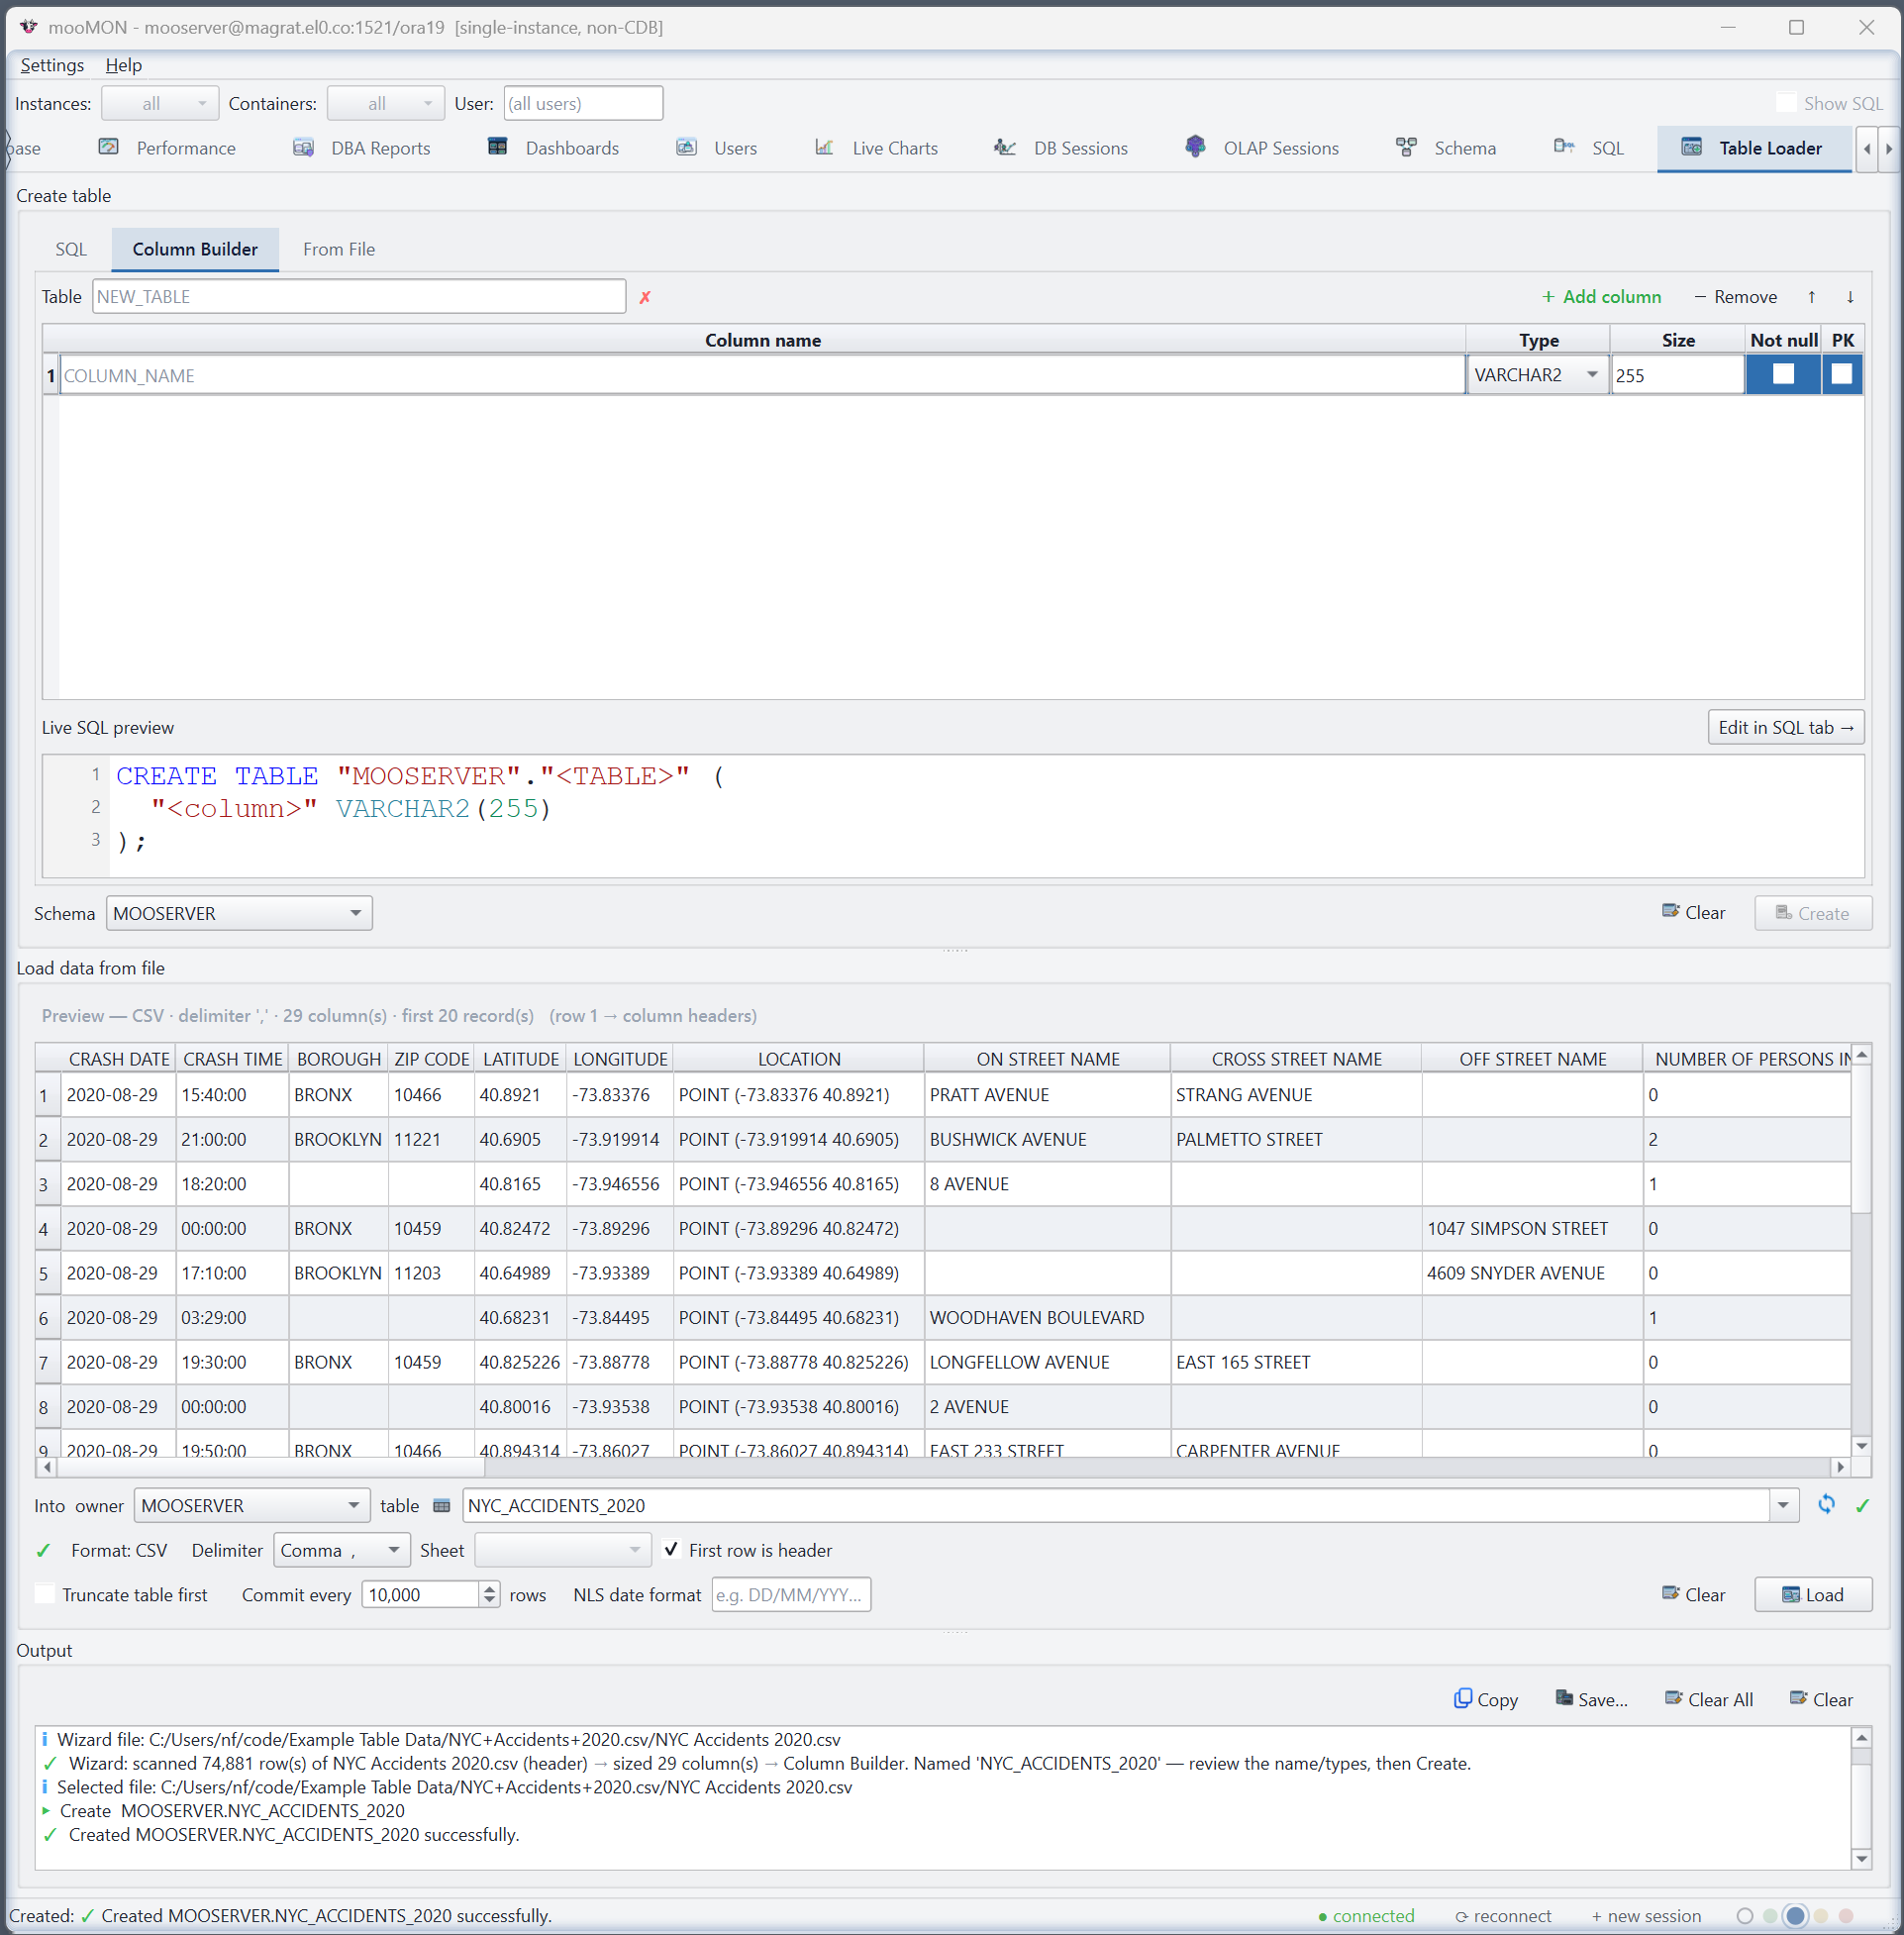Click Add column button
This screenshot has width=1904, height=1935.
pyautogui.click(x=1601, y=297)
